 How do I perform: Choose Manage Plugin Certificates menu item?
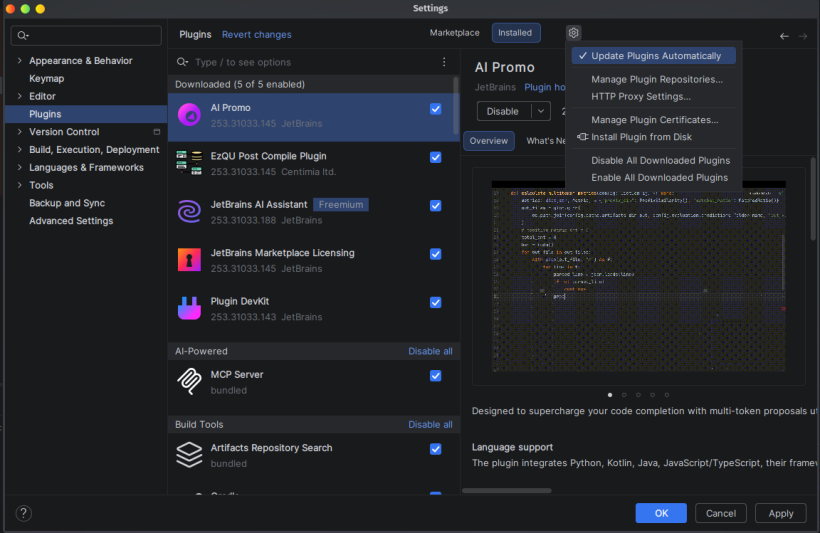pos(653,120)
